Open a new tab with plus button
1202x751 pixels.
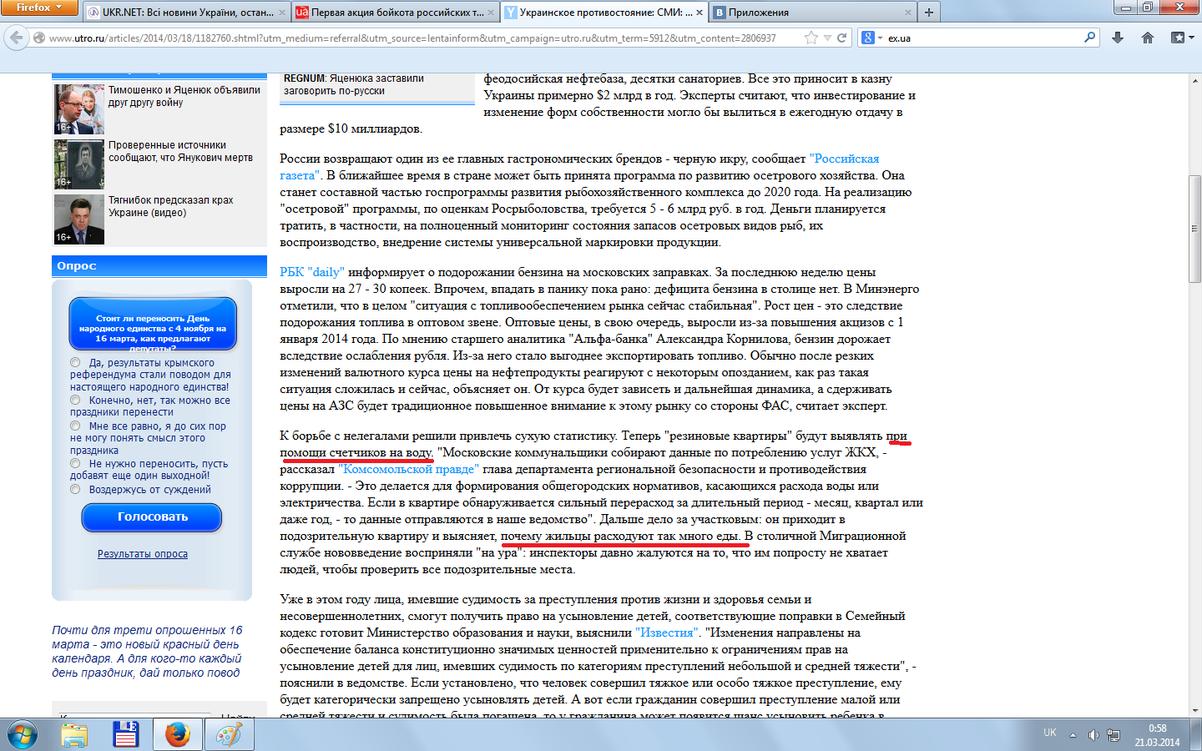[930, 12]
